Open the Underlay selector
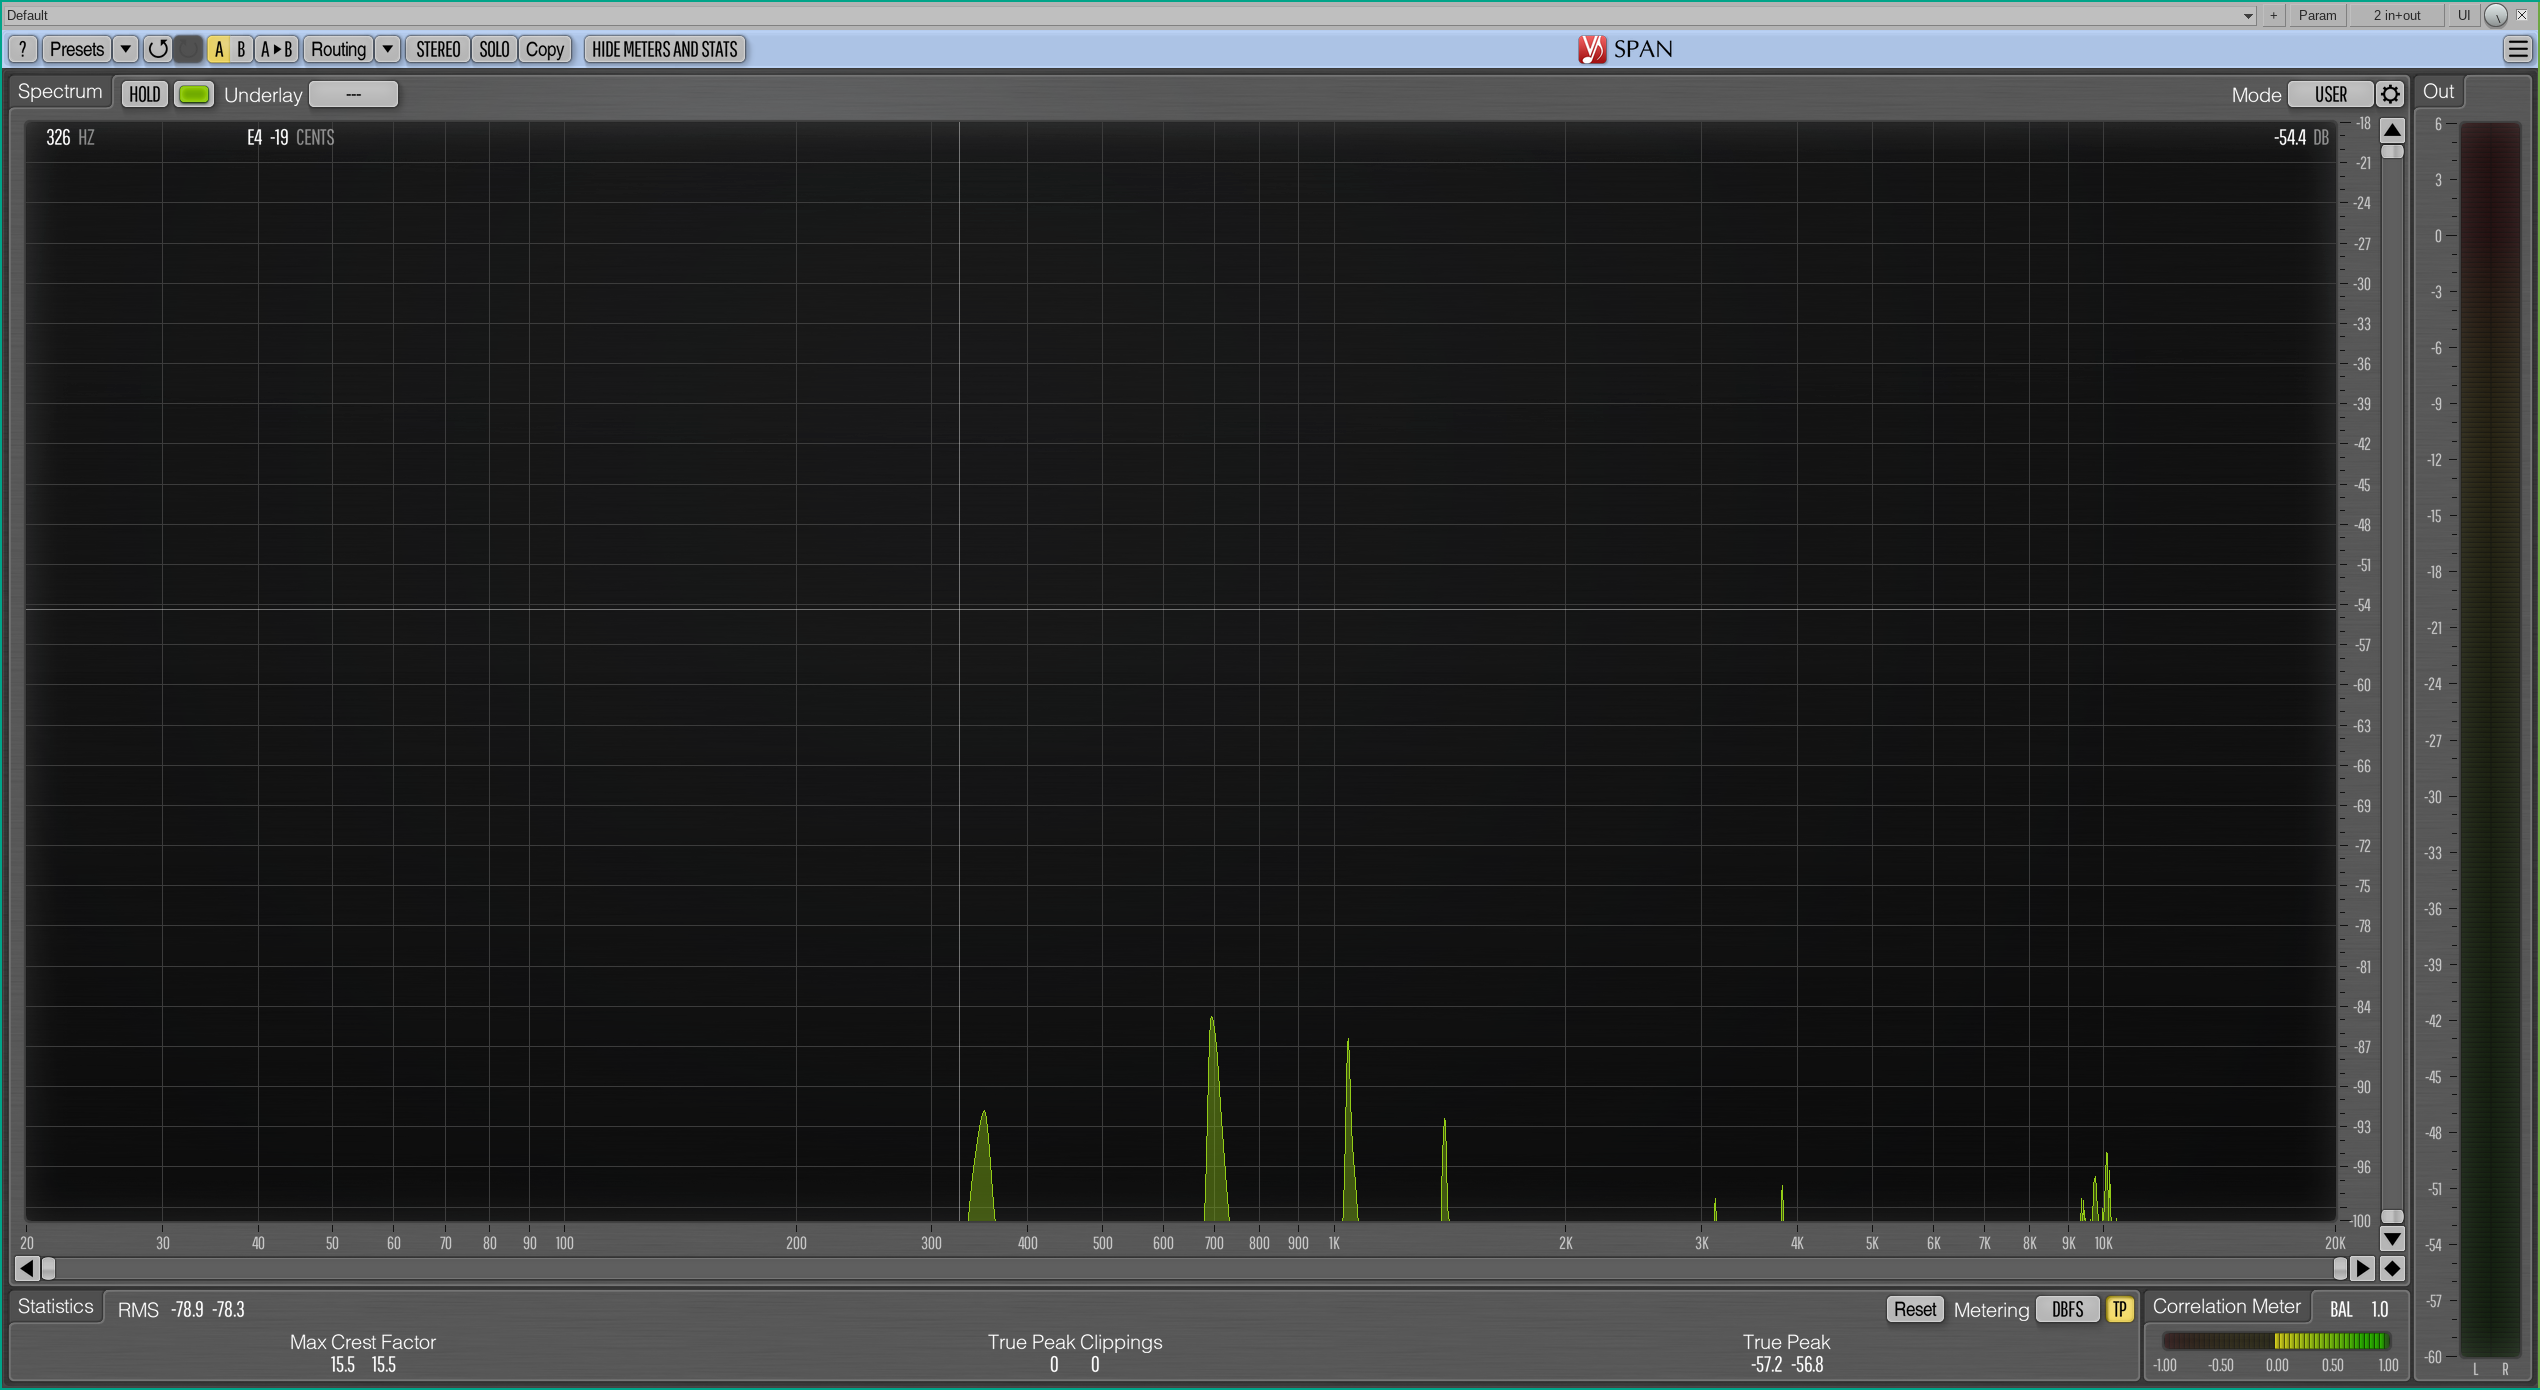Image resolution: width=2540 pixels, height=1390 pixels. coord(353,94)
